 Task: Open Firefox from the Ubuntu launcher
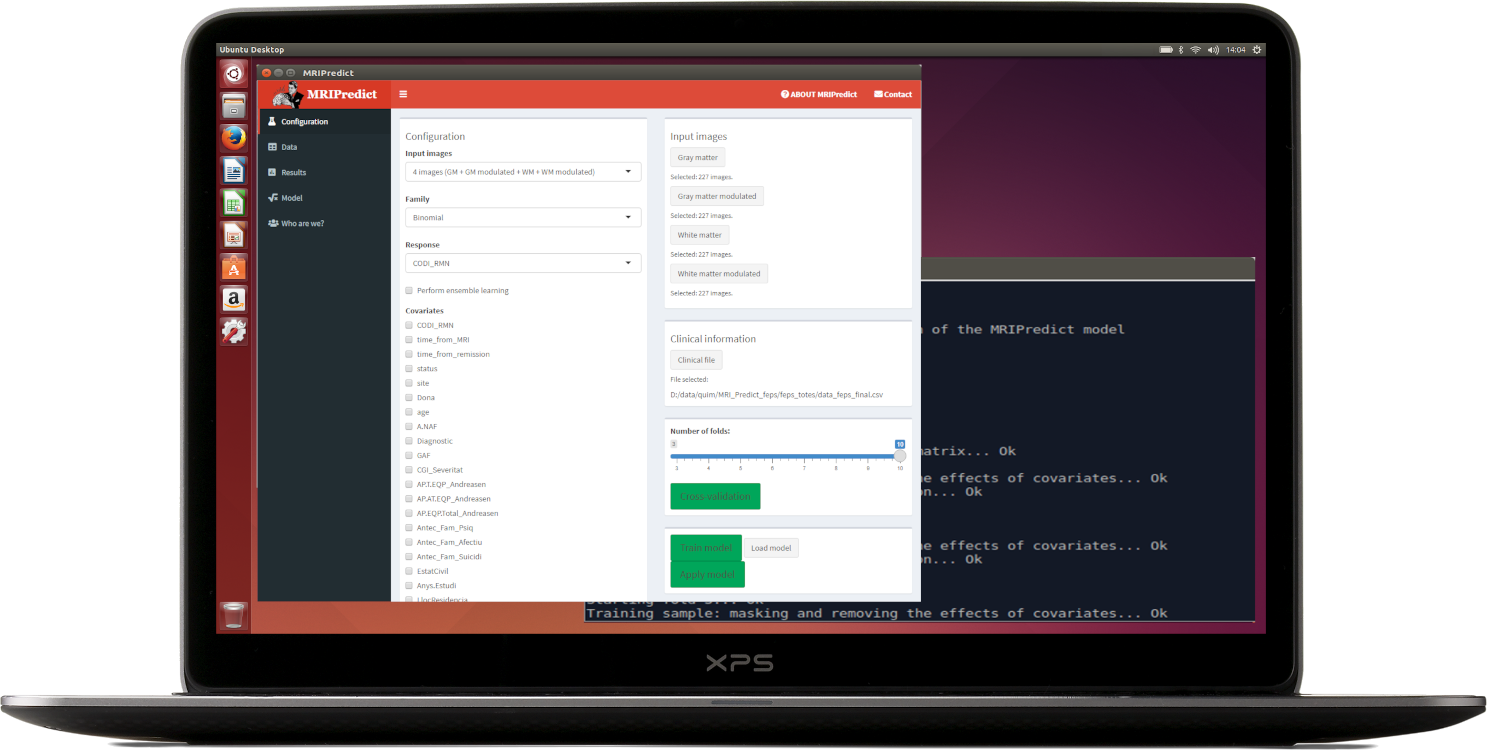(x=234, y=137)
